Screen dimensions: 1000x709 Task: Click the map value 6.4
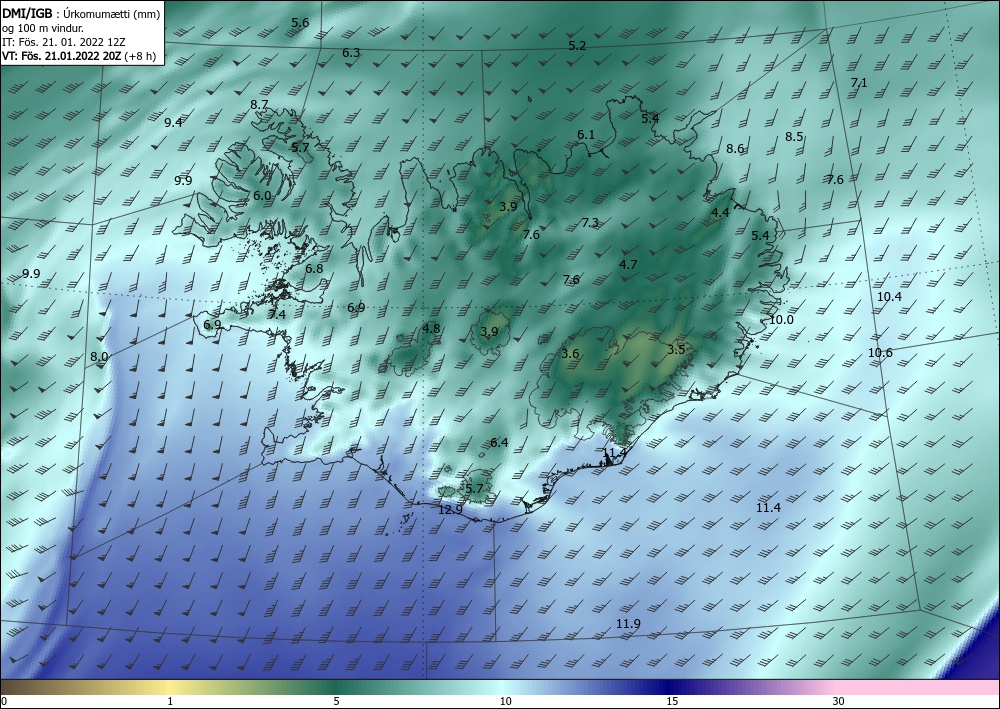point(499,443)
